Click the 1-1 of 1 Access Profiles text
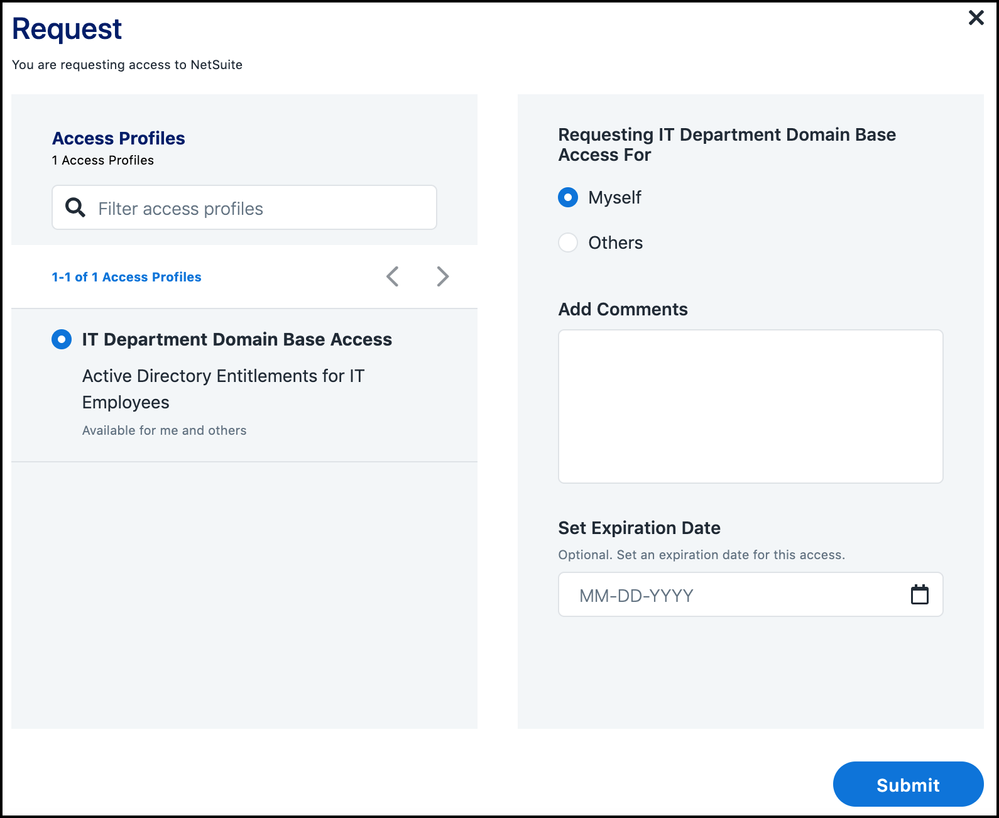This screenshot has height=818, width=999. point(126,277)
